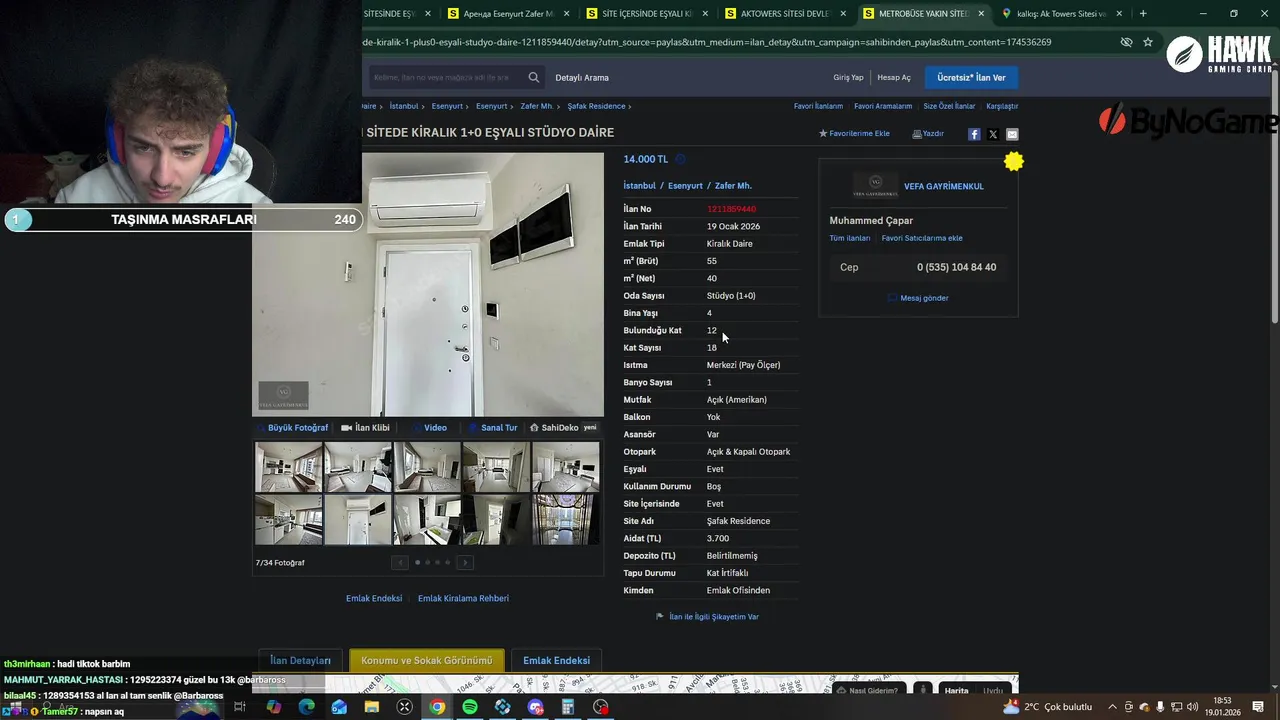
Task: Open the Mail app on the taskbar
Action: [x=339, y=707]
